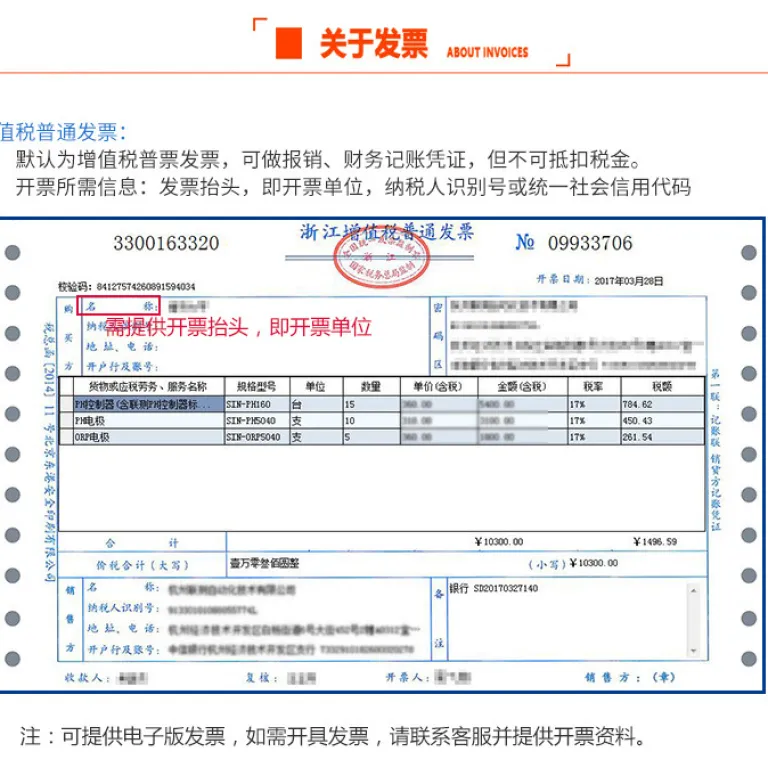Screen dimensions: 768x768
Task: Click the 销售方:(章) label
Action: (630, 677)
